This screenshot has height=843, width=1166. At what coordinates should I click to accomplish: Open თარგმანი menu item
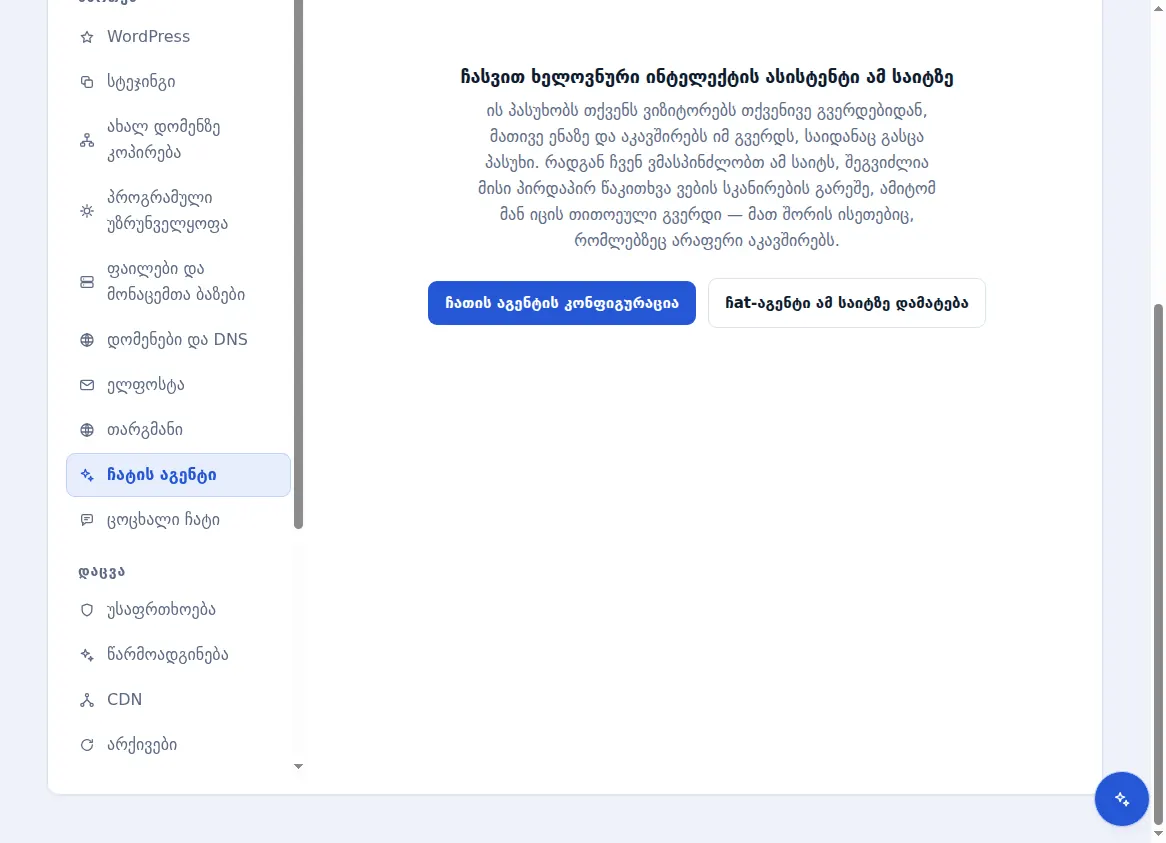tap(178, 430)
